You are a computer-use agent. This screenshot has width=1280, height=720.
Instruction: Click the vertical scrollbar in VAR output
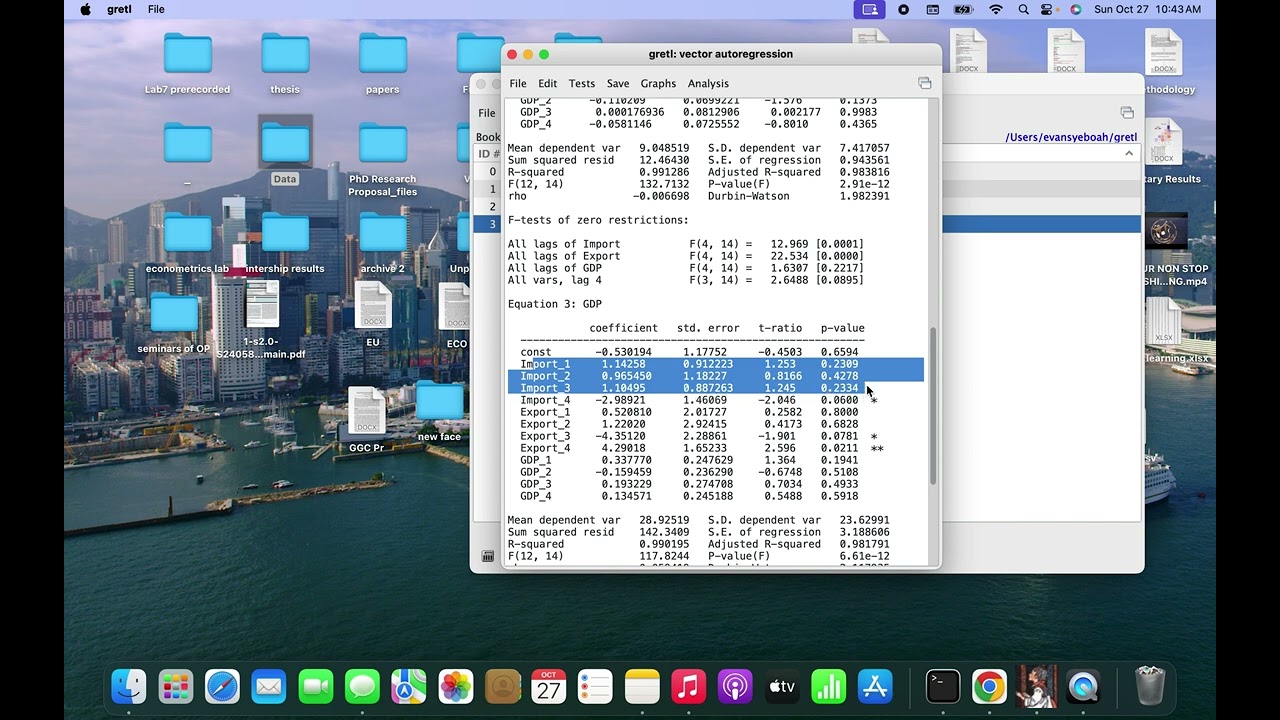[x=932, y=406]
